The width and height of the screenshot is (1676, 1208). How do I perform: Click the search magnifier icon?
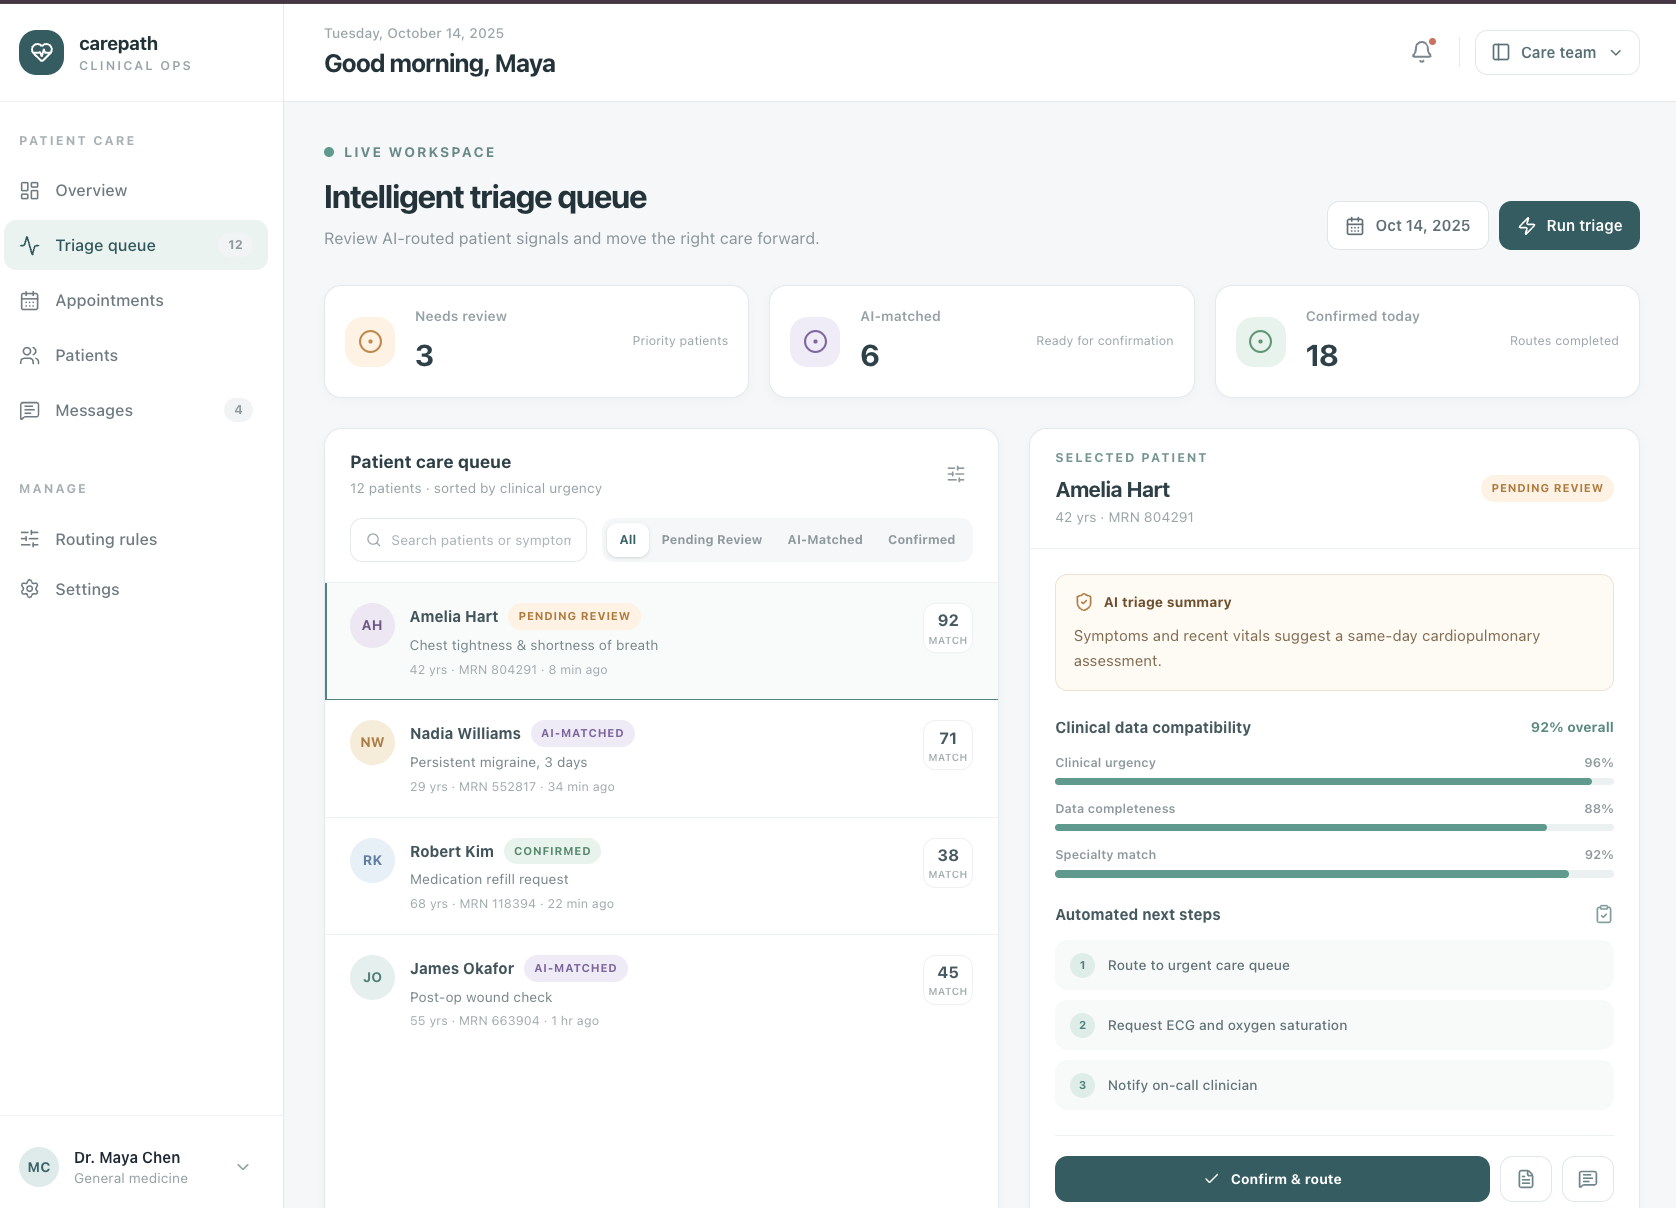374,540
